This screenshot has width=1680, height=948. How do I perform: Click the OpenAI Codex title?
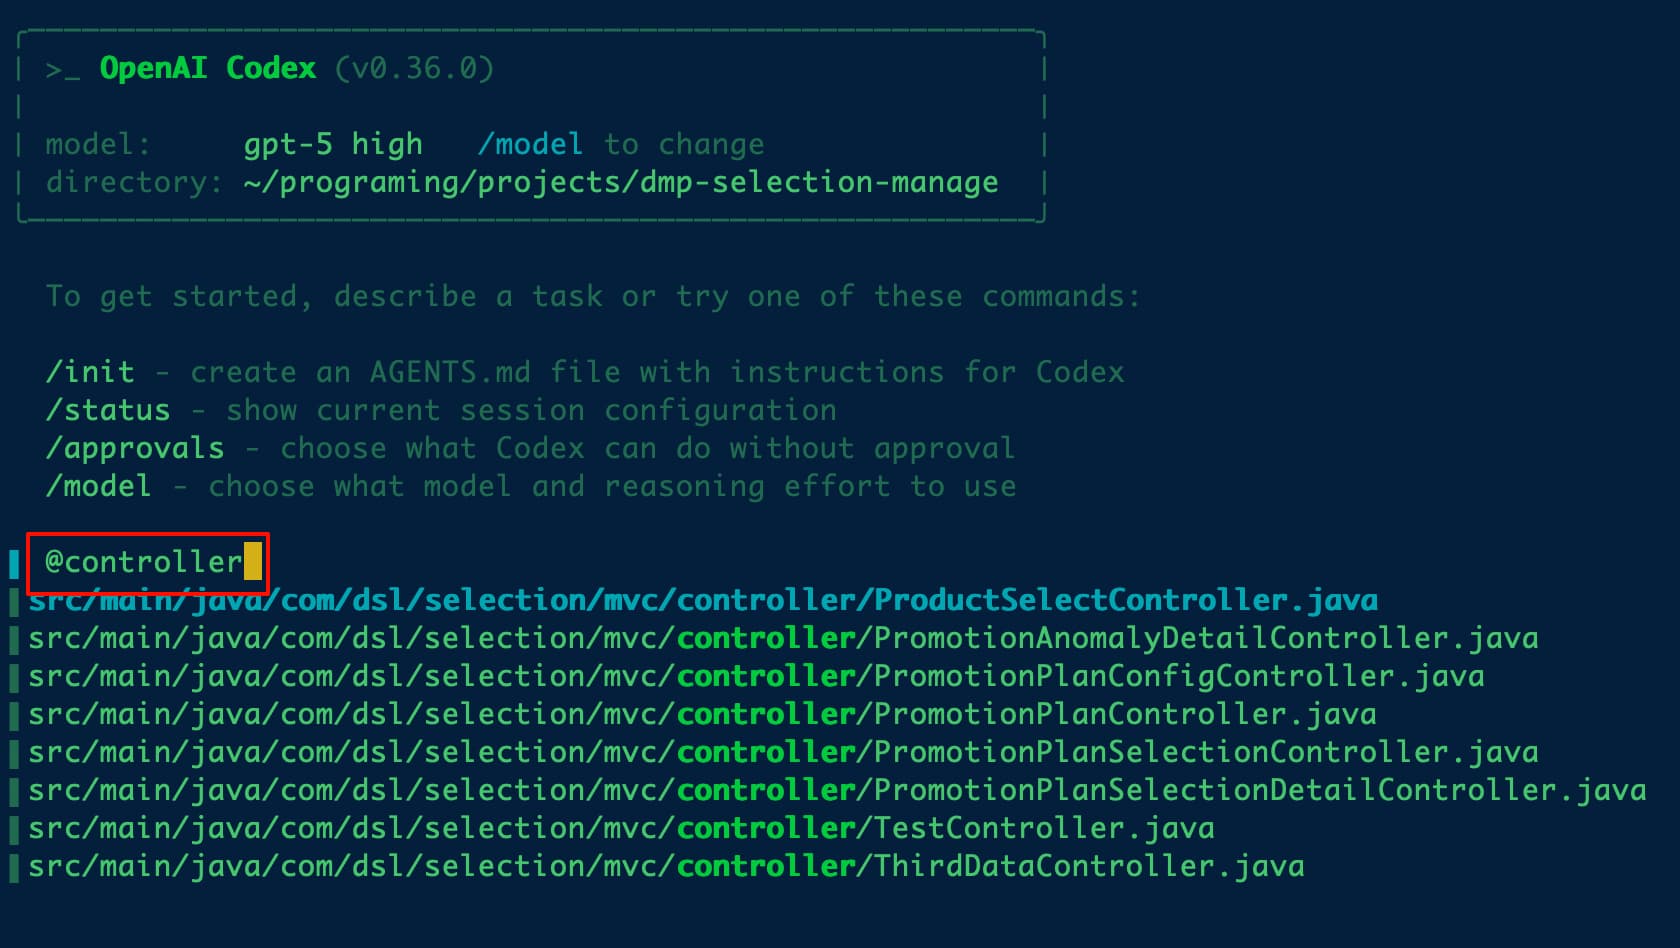click(208, 68)
